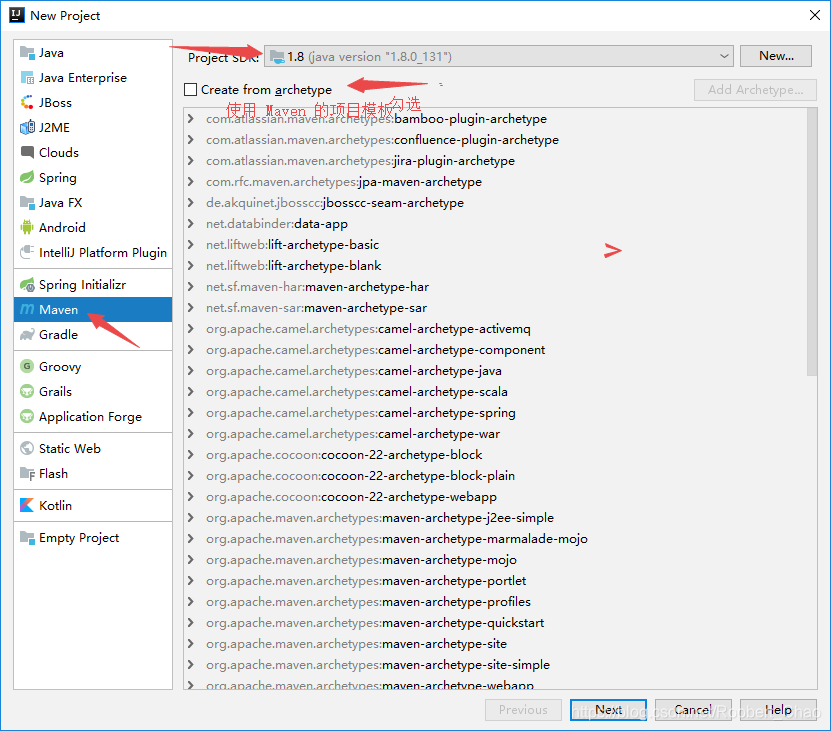This screenshot has width=831, height=731.
Task: Select maven-archetype-j2ee-simple row
Action: 495,517
